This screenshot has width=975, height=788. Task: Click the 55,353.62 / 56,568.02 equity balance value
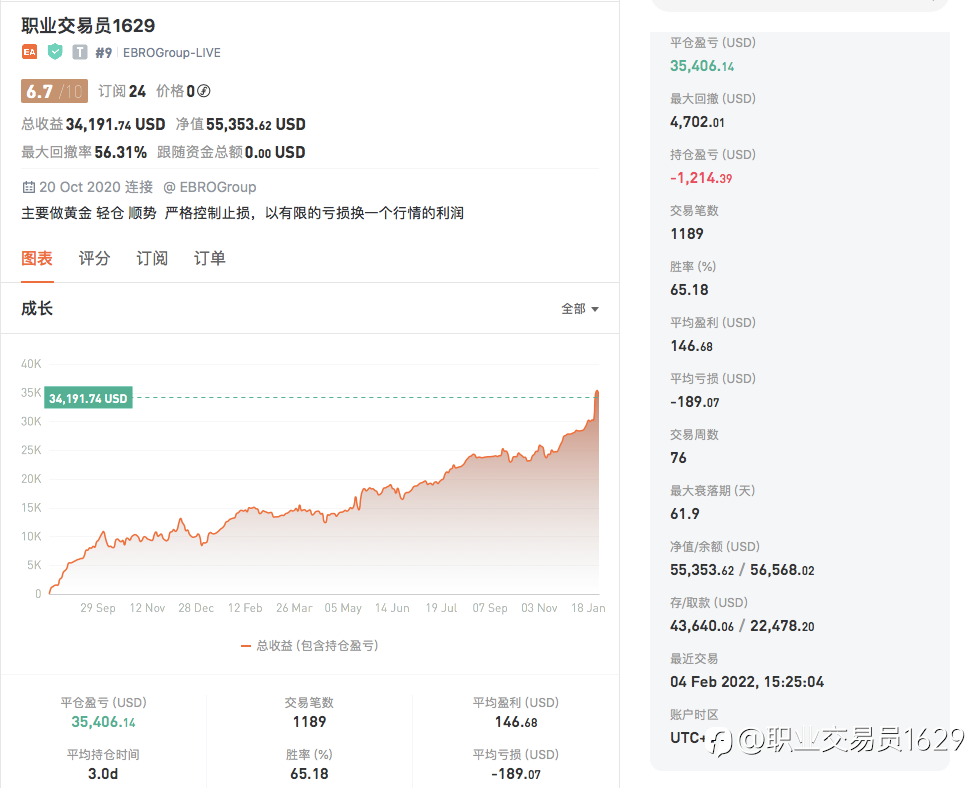coord(742,570)
